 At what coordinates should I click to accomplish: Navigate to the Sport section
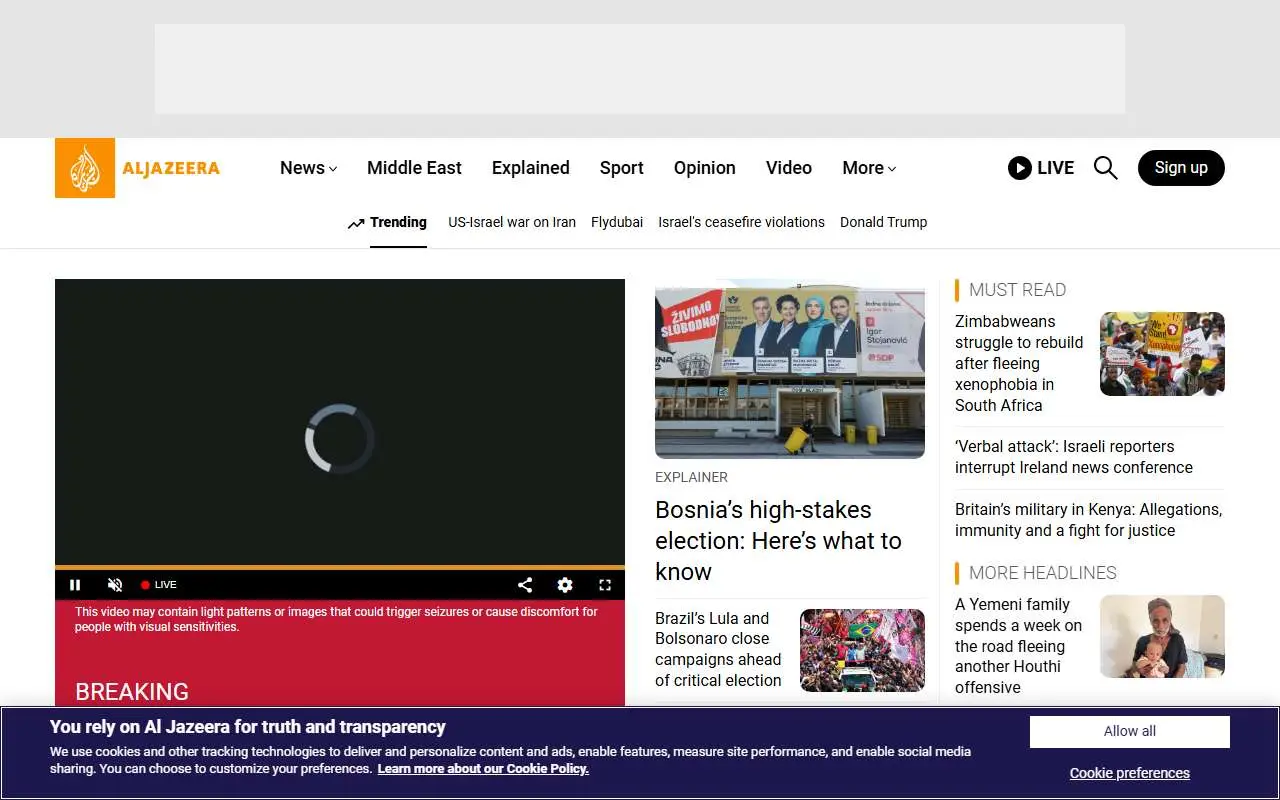pyautogui.click(x=622, y=168)
